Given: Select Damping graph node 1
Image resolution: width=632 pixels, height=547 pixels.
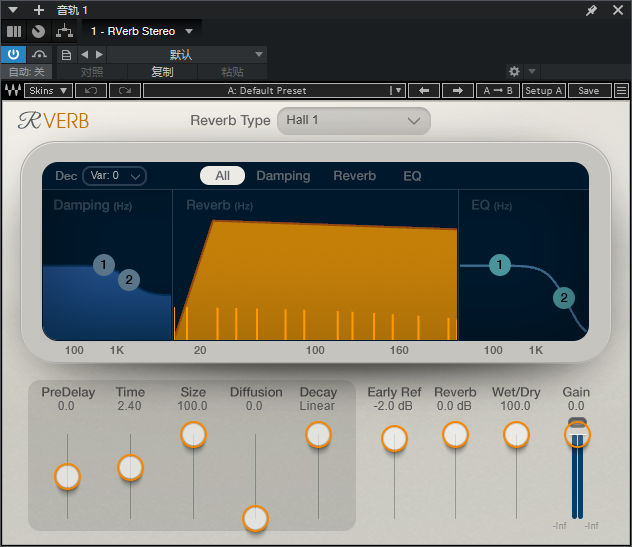Looking at the screenshot, I should pyautogui.click(x=104, y=264).
